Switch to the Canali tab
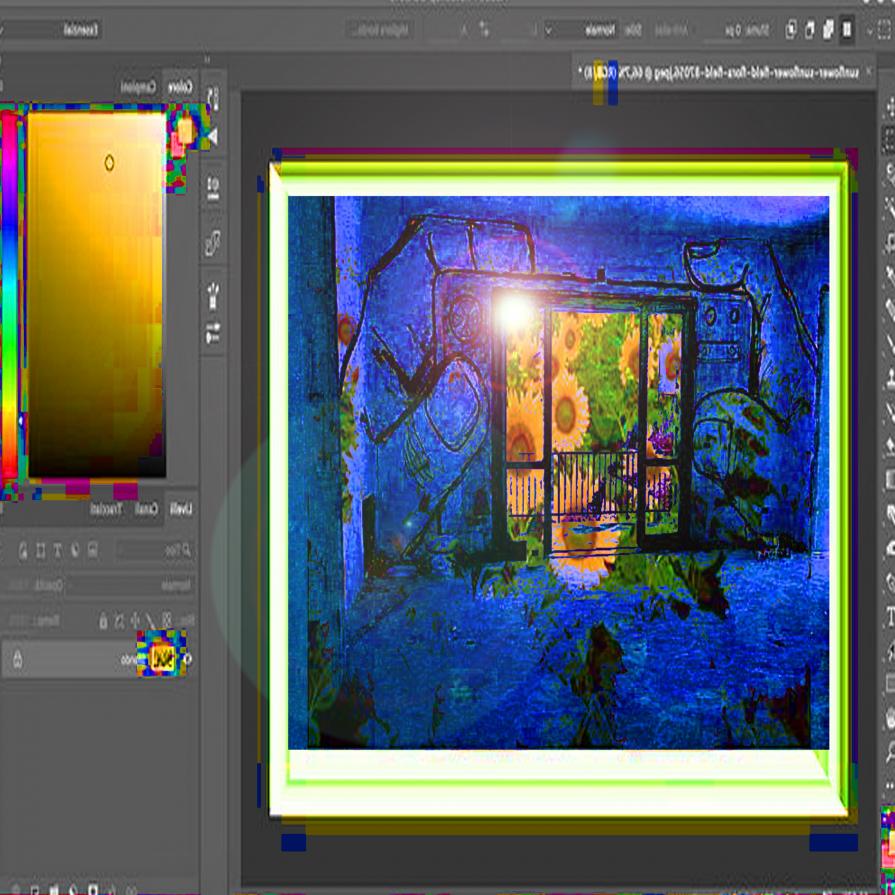This screenshot has height=895, width=895. click(x=146, y=509)
